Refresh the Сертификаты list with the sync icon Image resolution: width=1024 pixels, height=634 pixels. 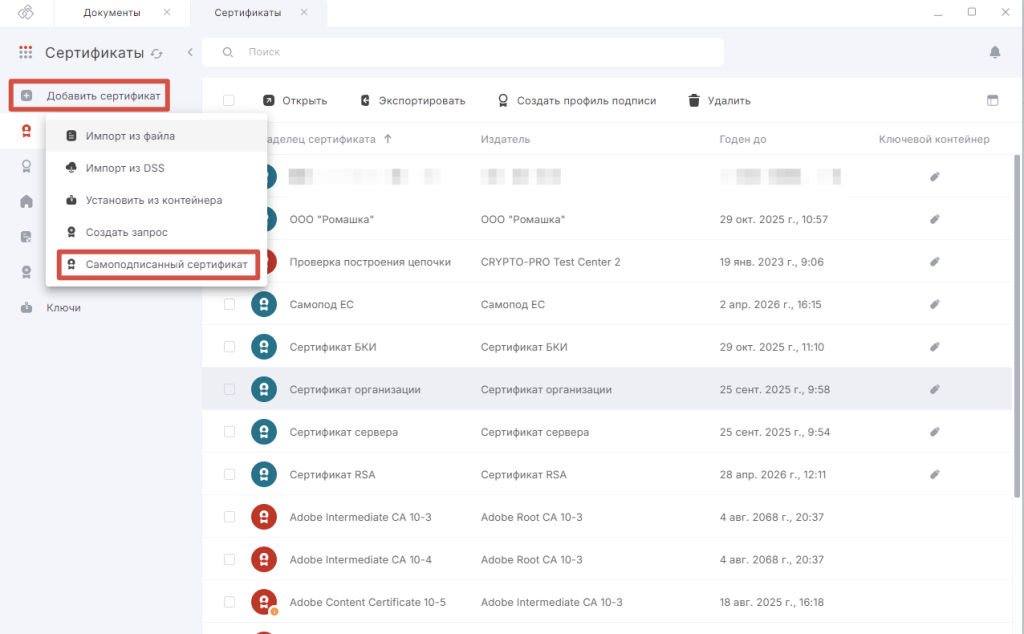[157, 54]
